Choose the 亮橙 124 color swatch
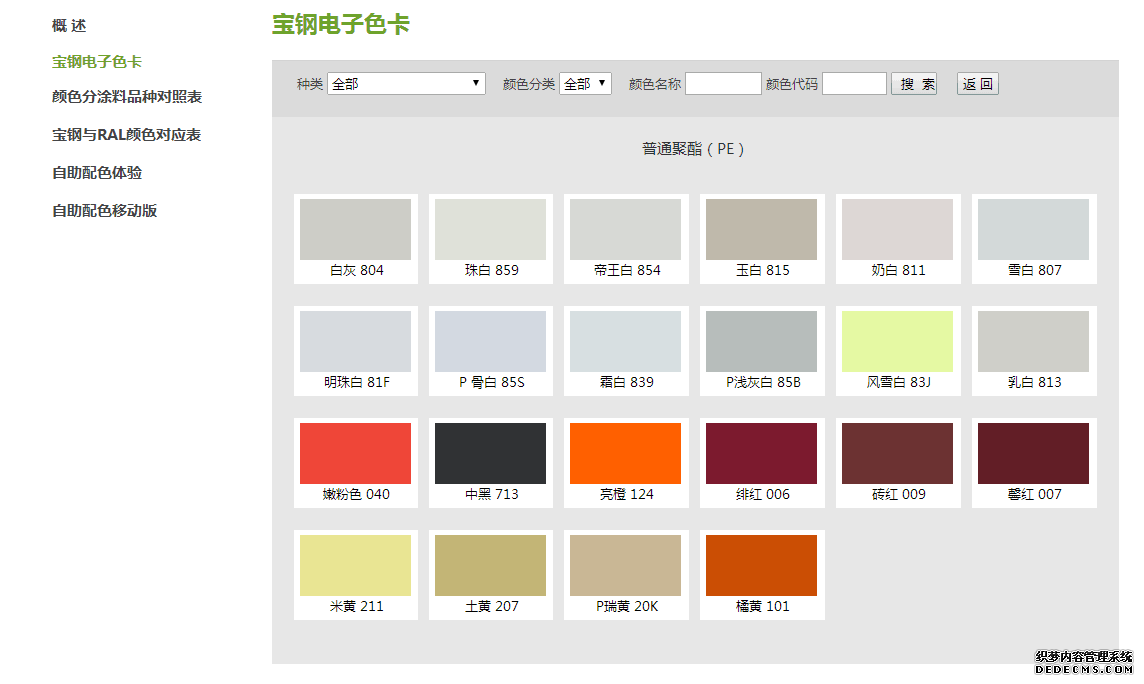 [625, 454]
